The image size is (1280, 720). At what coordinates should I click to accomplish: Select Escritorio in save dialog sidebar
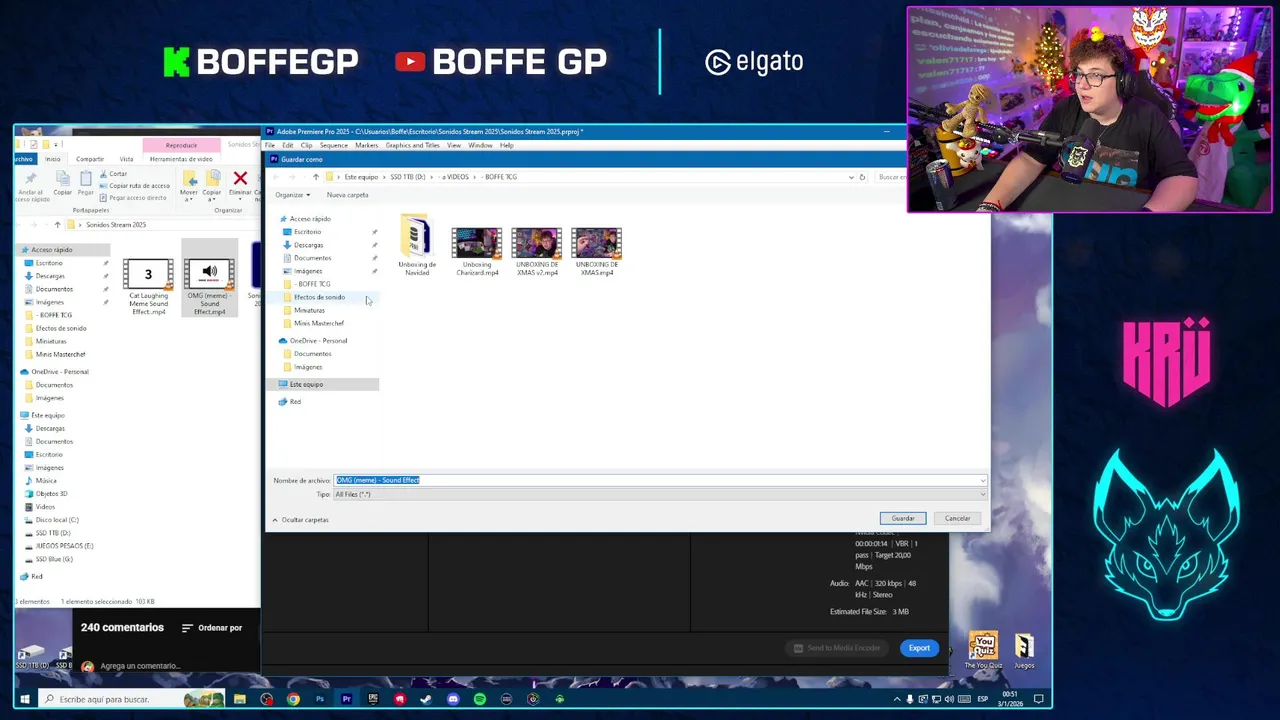307,232
